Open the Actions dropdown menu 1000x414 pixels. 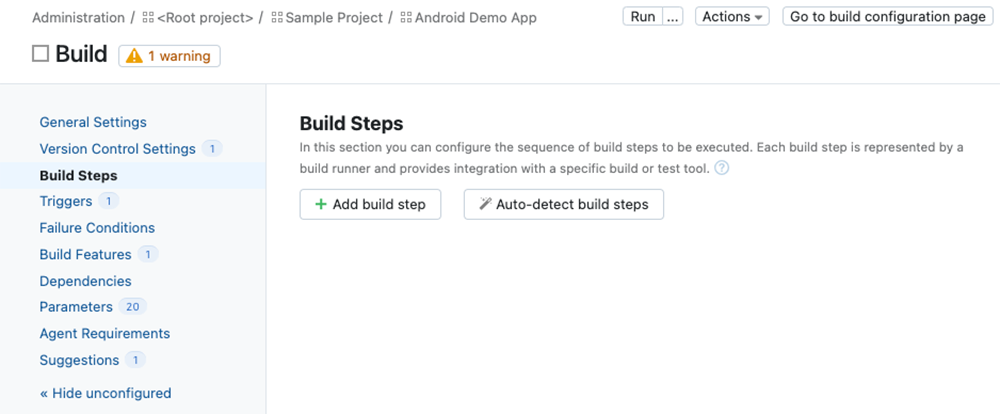click(731, 17)
